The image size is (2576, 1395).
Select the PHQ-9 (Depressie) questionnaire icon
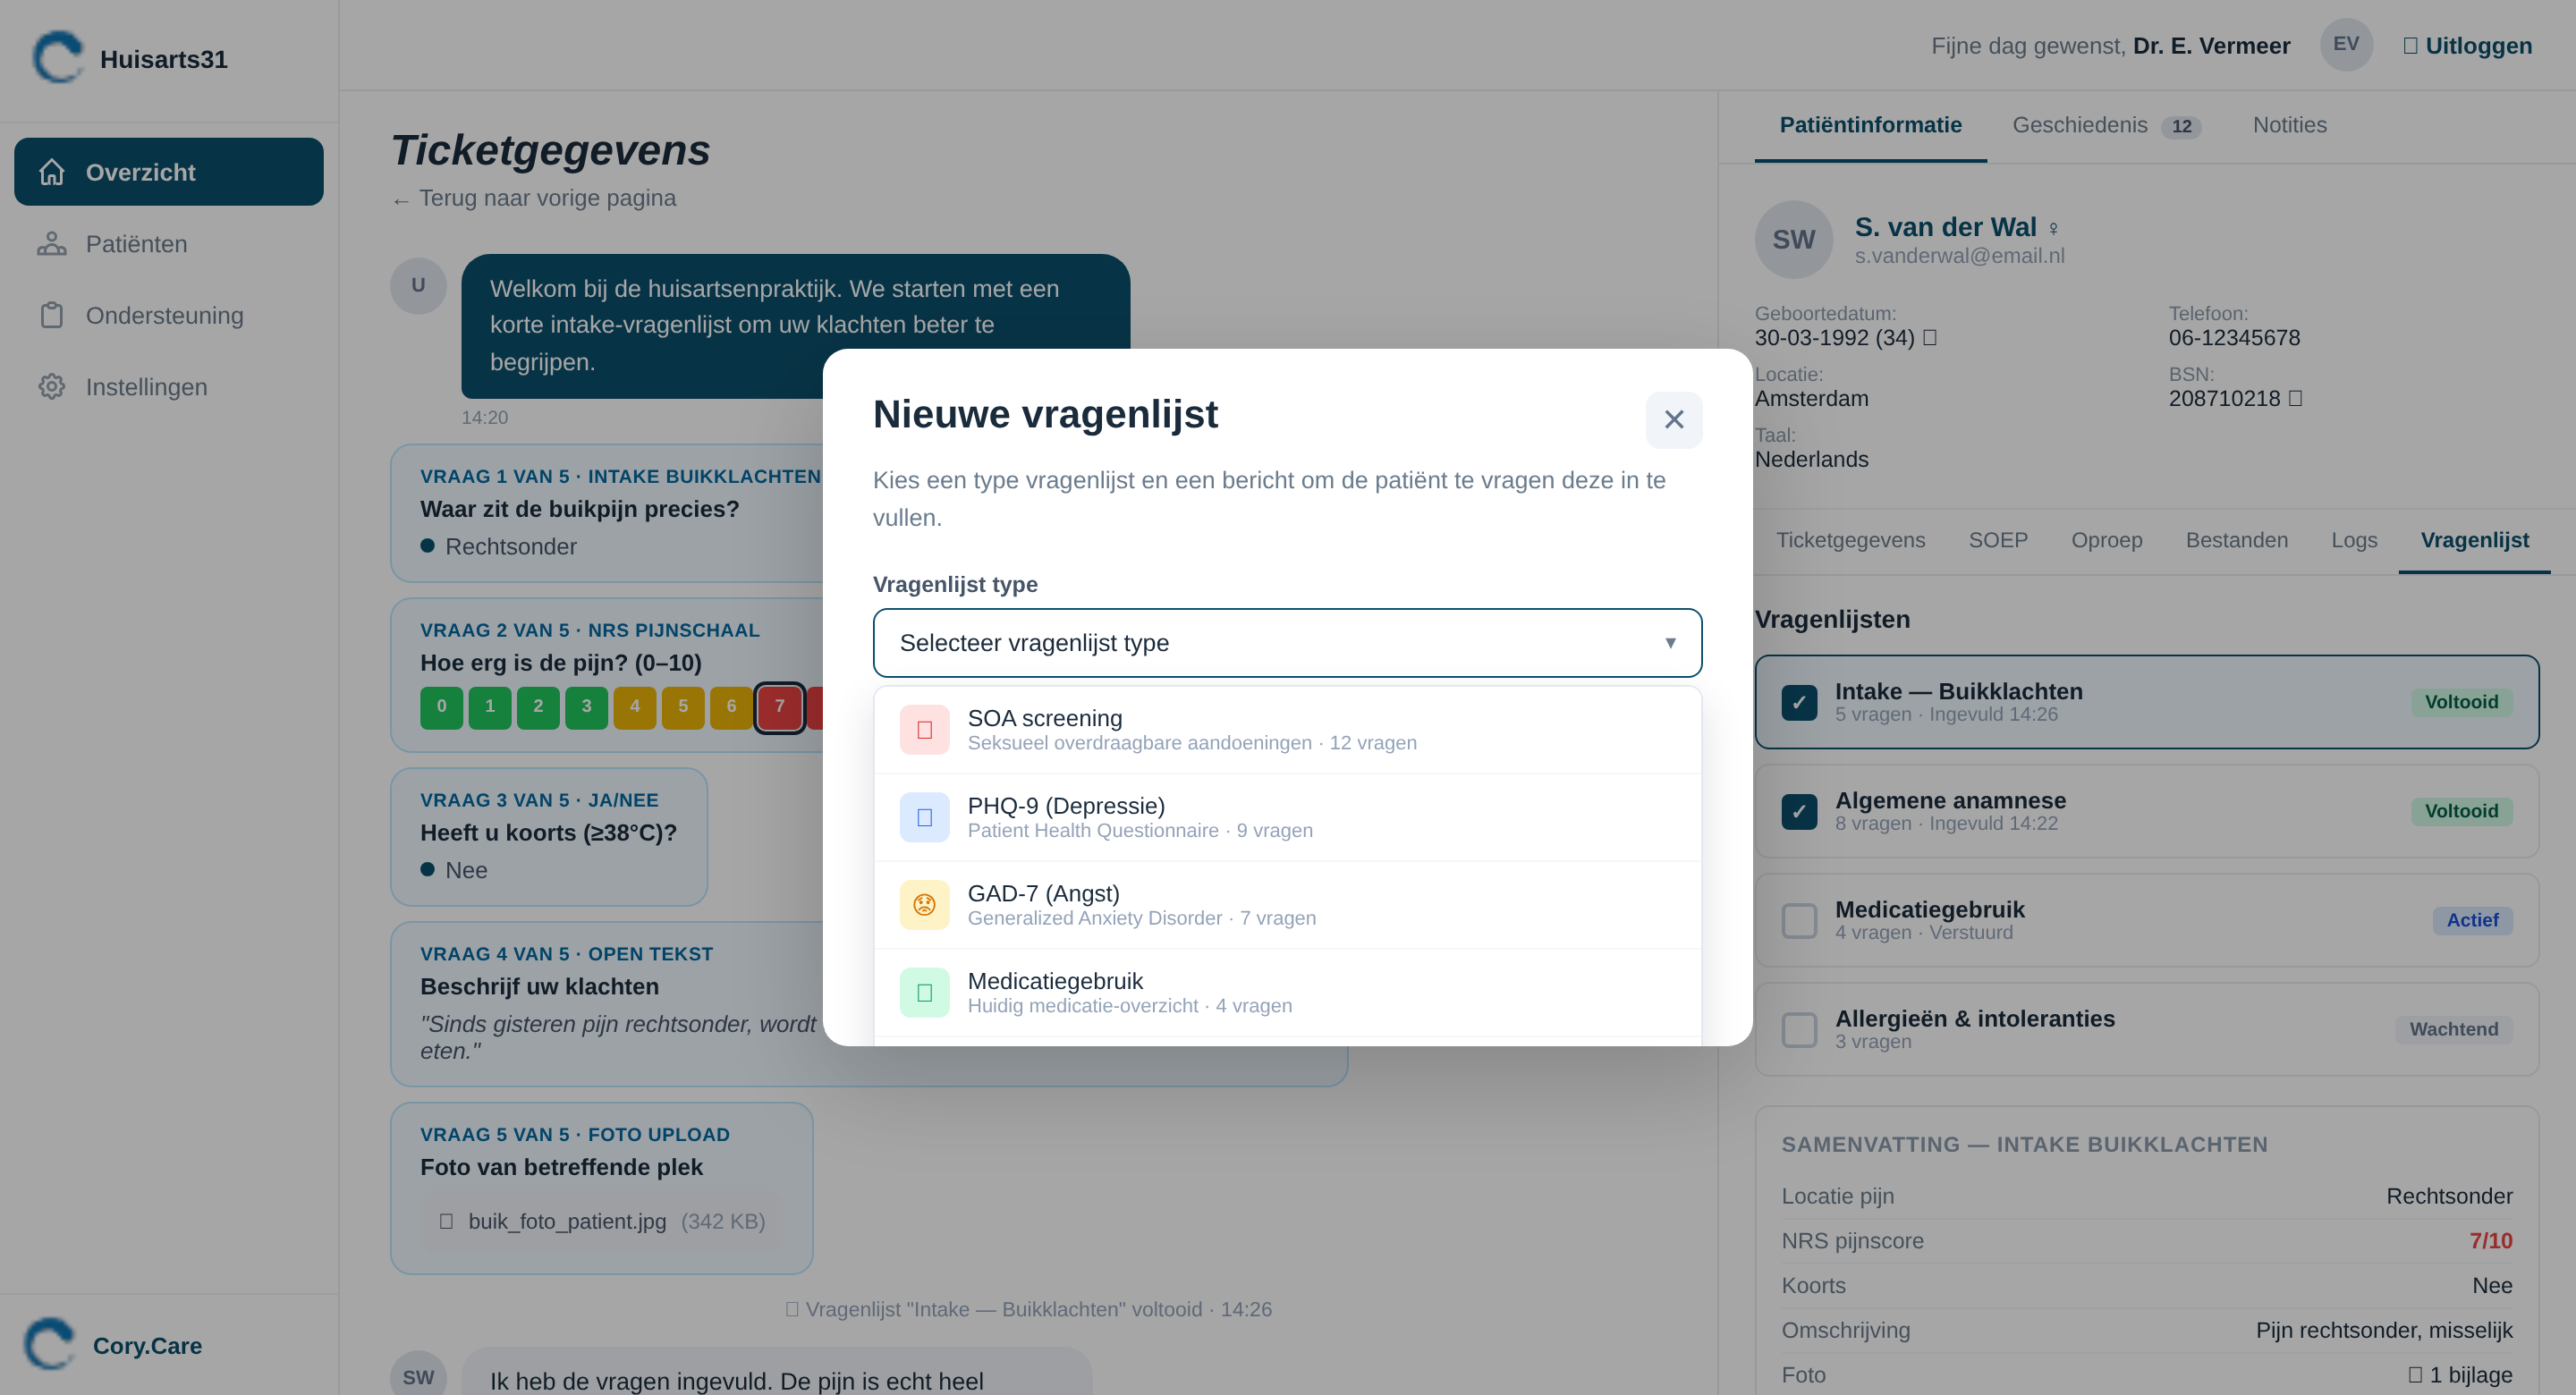click(924, 817)
